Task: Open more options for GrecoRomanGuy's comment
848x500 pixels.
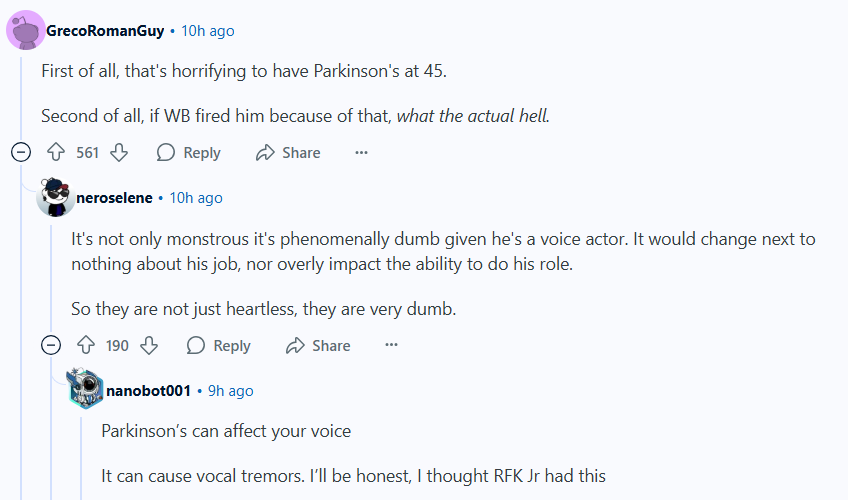Action: [x=361, y=153]
